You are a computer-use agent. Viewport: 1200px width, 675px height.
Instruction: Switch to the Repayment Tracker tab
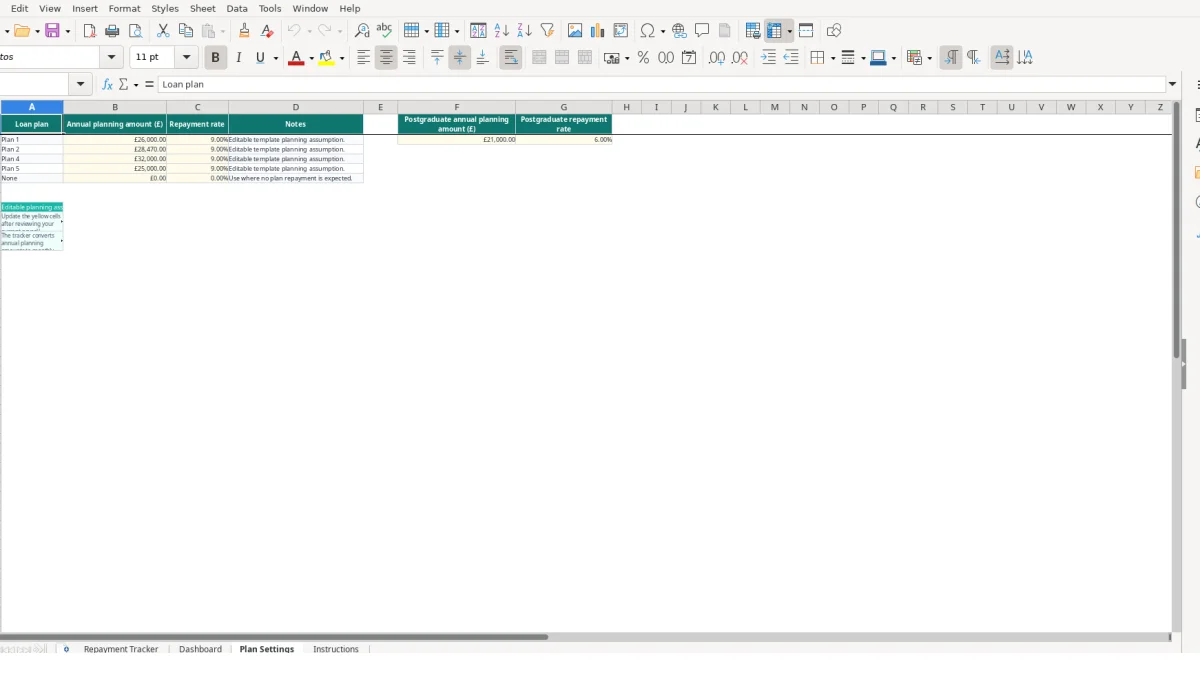coord(121,649)
